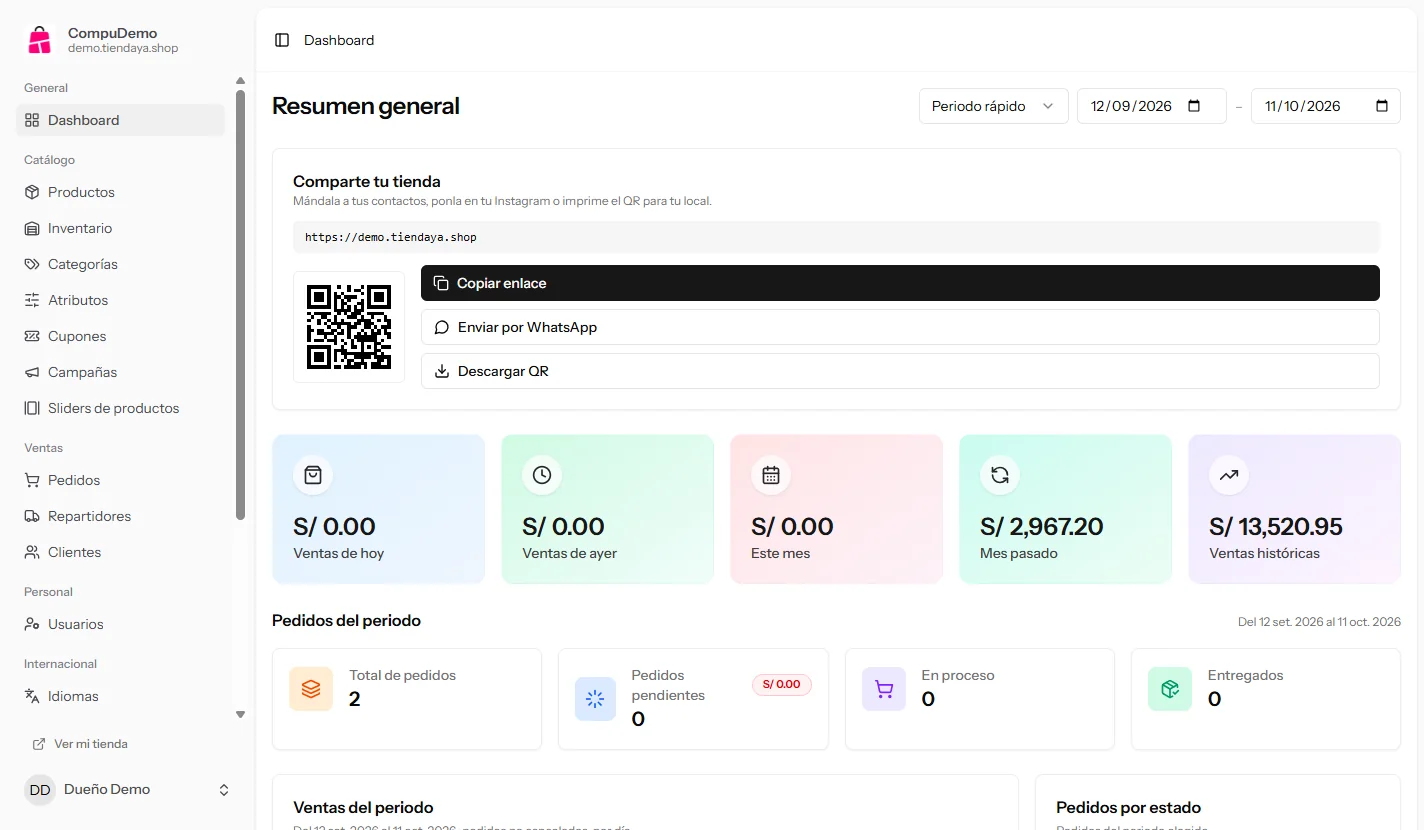Open the Categorías section

(x=121, y=264)
